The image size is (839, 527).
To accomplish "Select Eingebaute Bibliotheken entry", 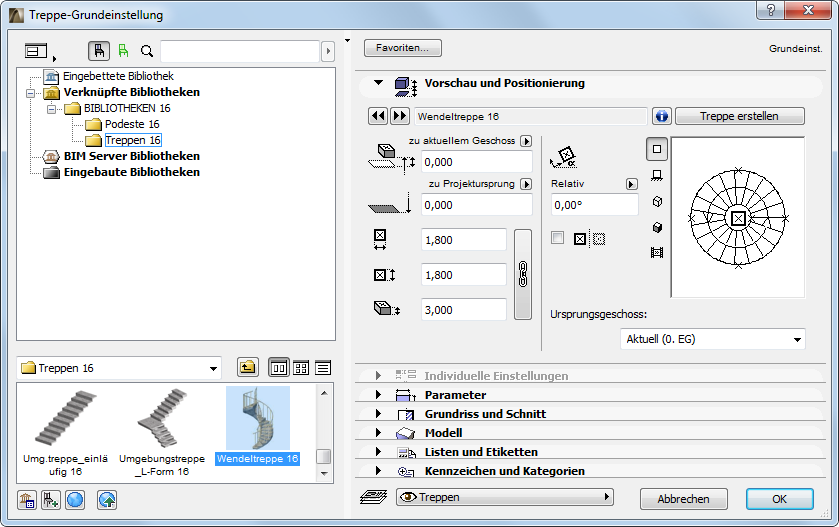I will pyautogui.click(x=132, y=172).
